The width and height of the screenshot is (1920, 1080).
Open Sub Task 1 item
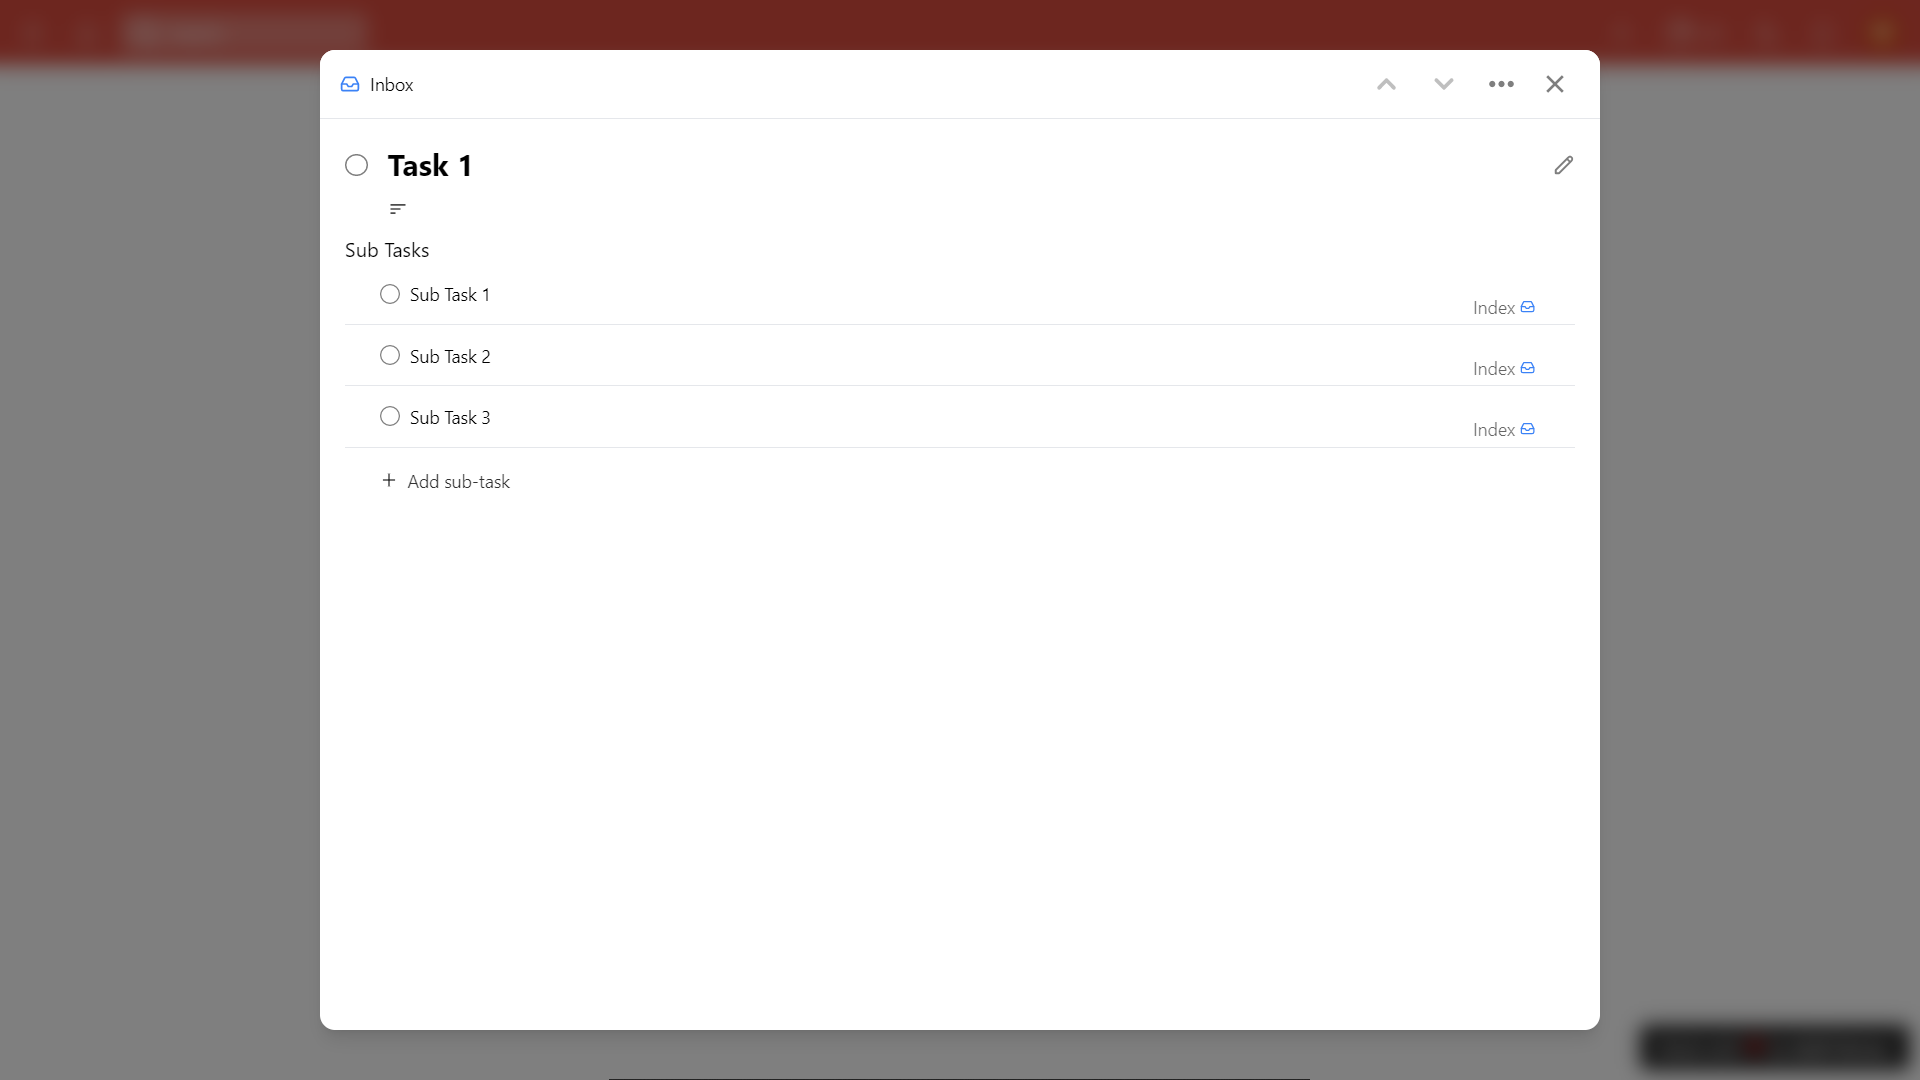[450, 295]
